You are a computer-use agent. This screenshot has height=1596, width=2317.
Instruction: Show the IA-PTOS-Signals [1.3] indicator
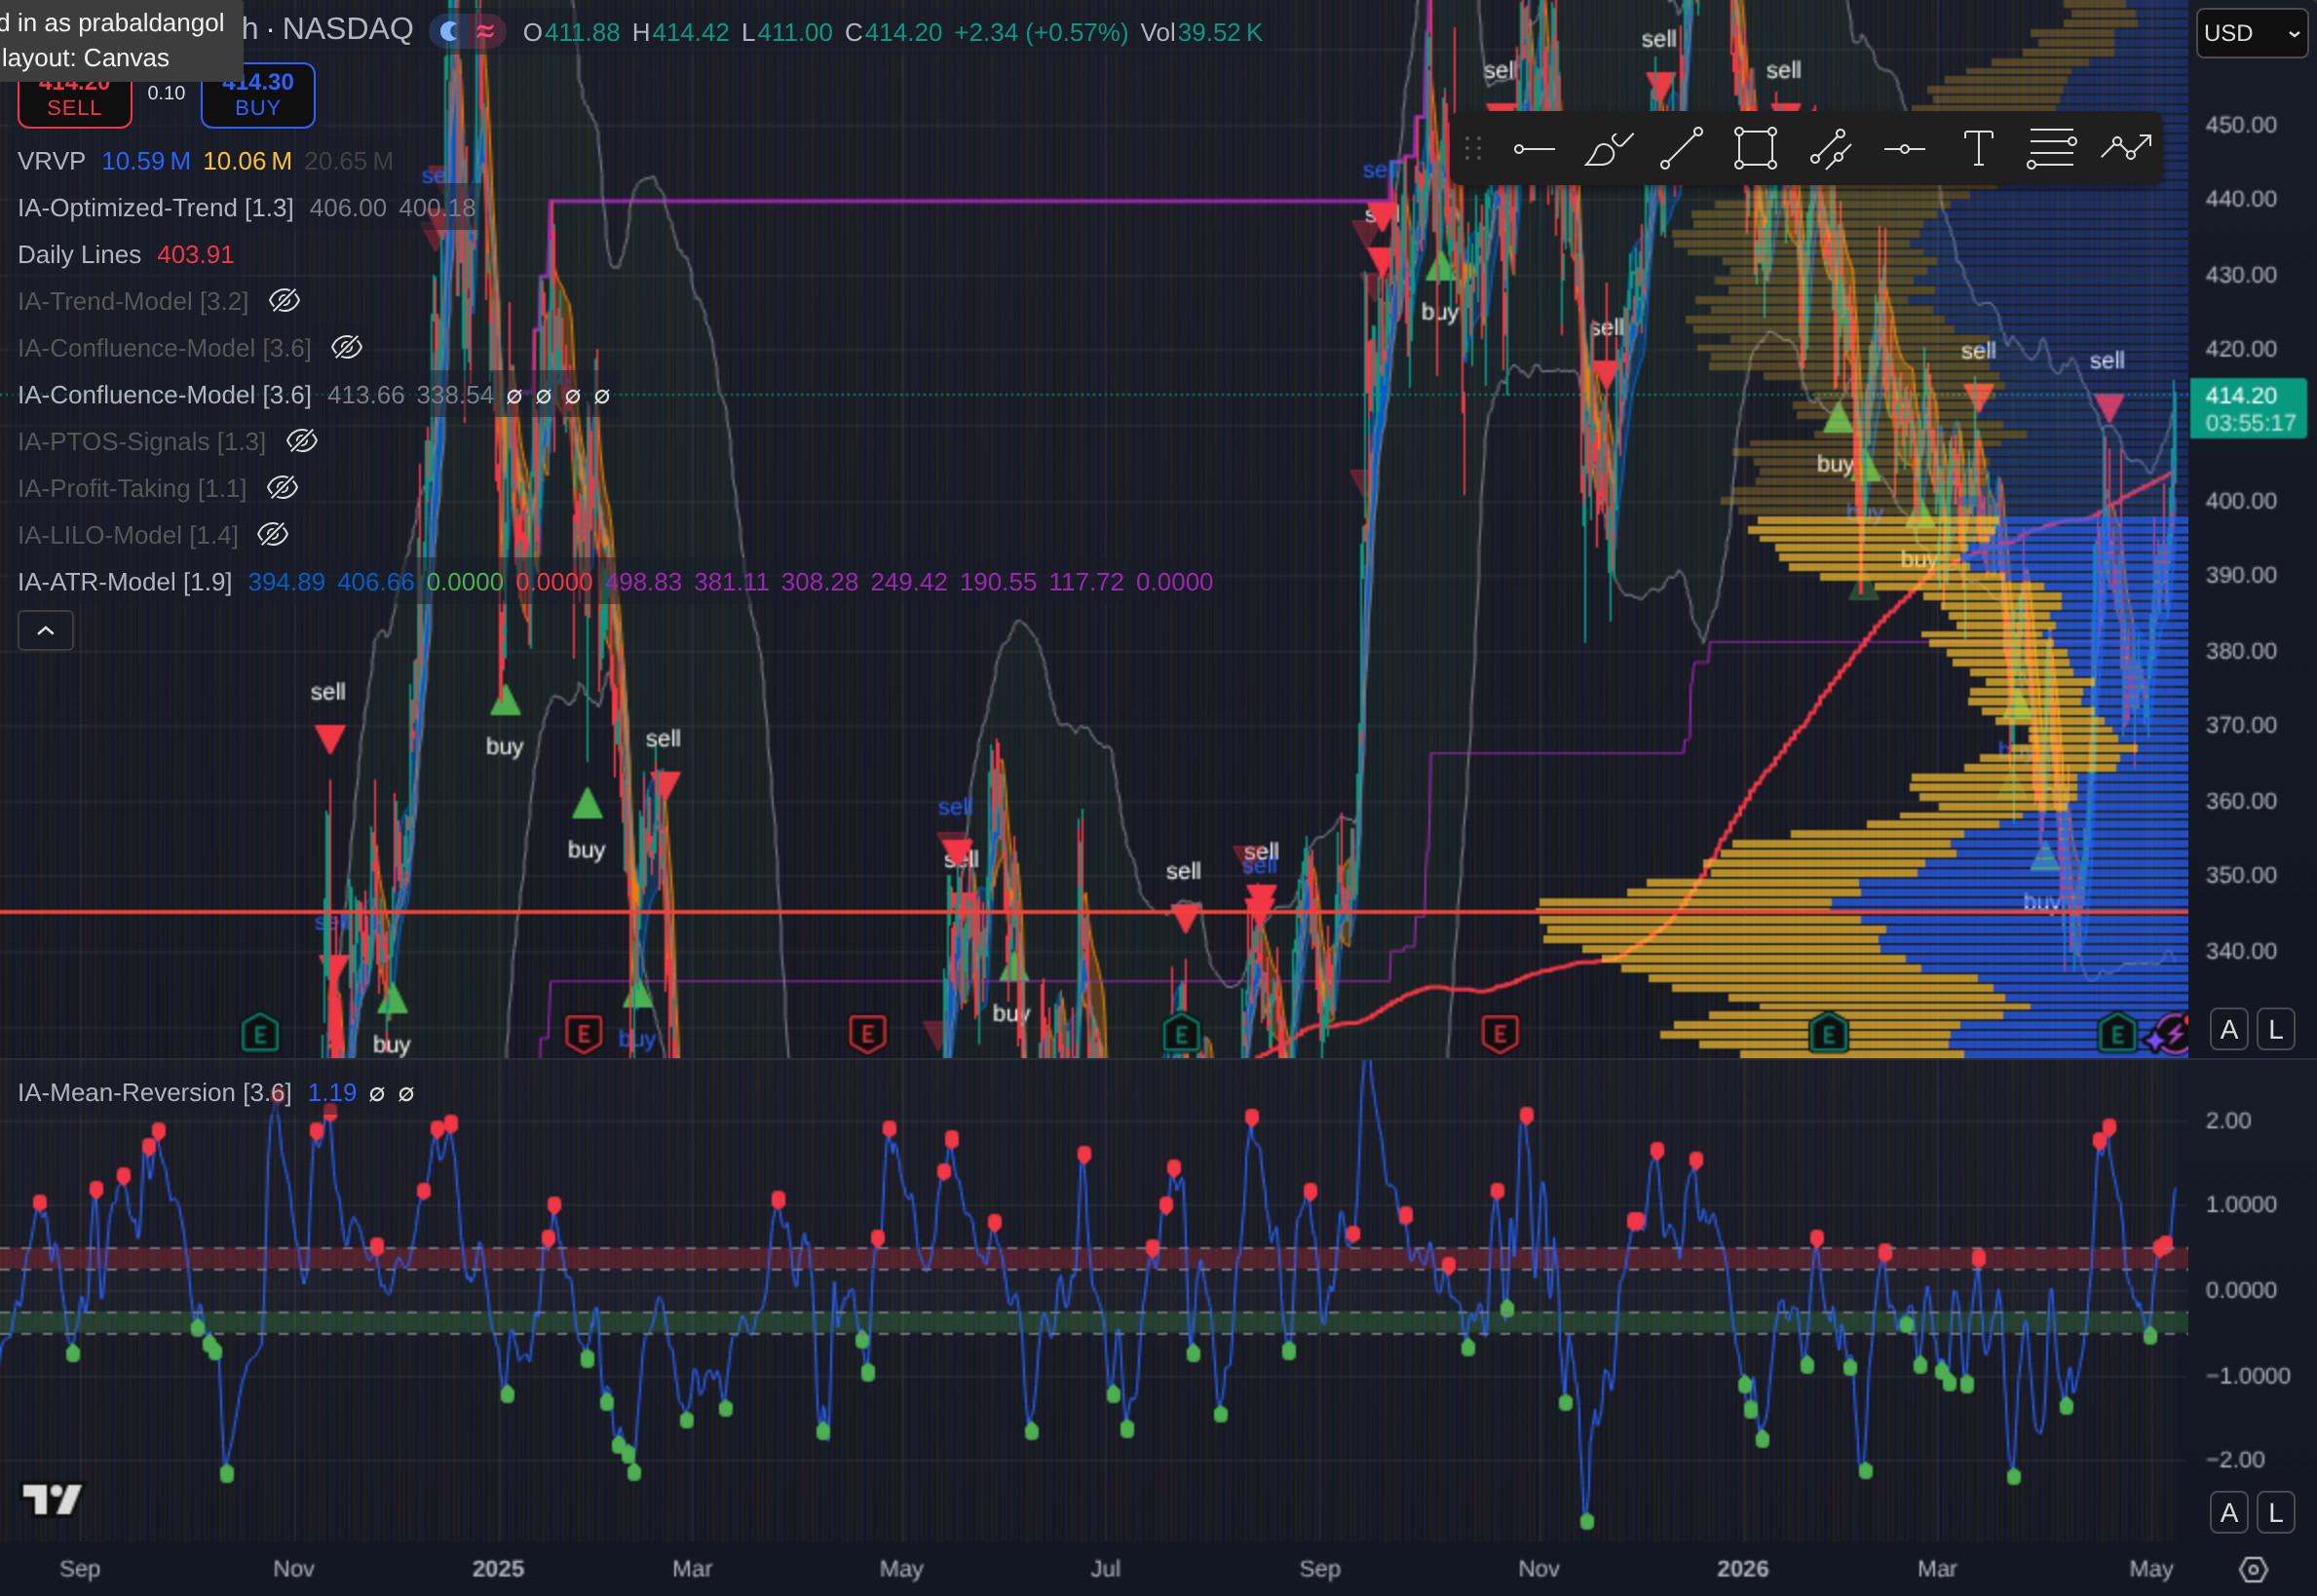pyautogui.click(x=301, y=441)
